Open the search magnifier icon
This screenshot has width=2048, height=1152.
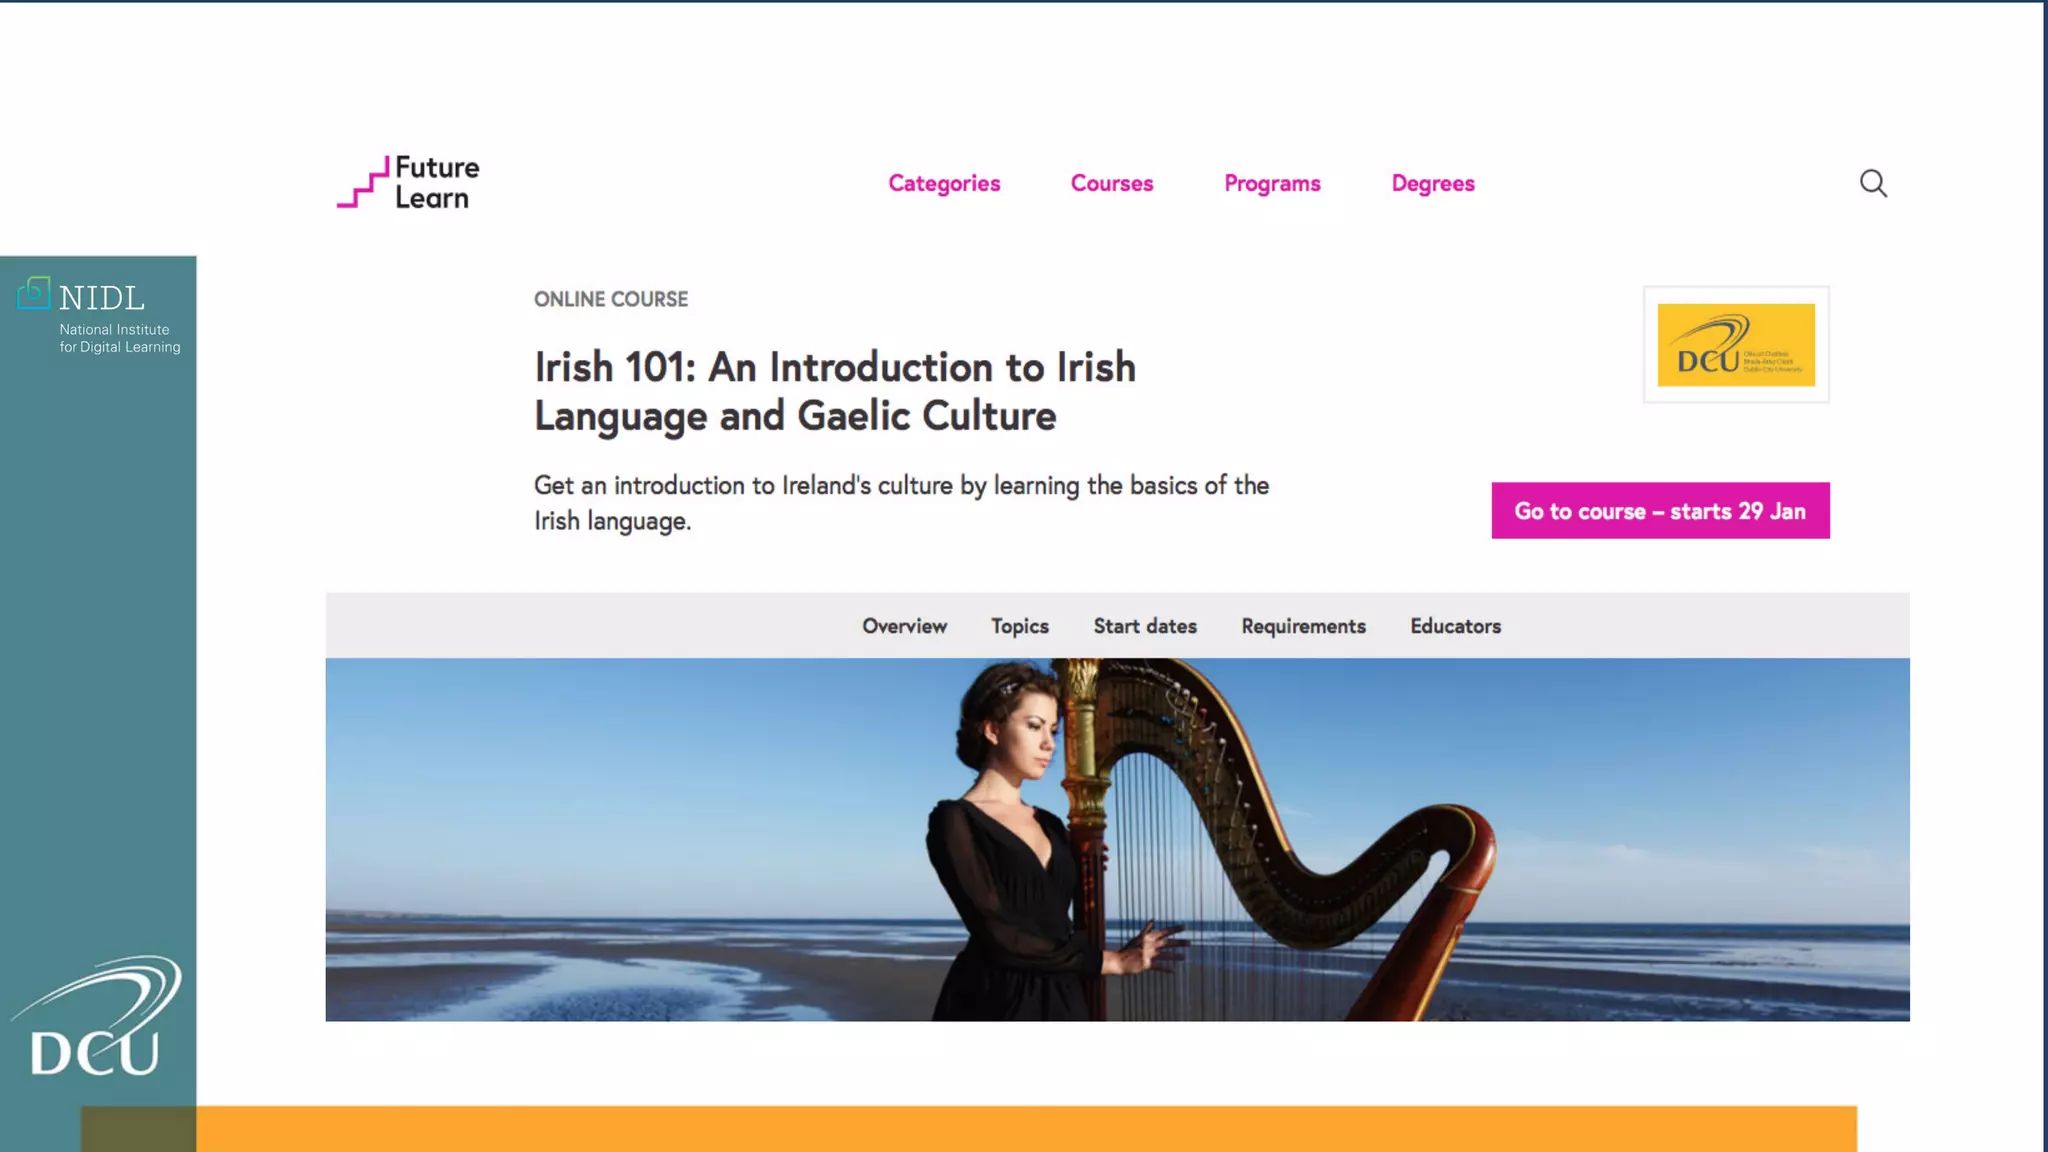pos(1873,183)
